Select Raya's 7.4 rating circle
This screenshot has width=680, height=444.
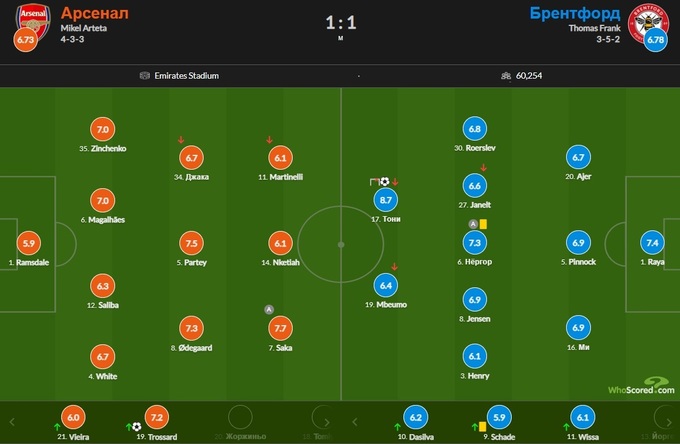(653, 241)
